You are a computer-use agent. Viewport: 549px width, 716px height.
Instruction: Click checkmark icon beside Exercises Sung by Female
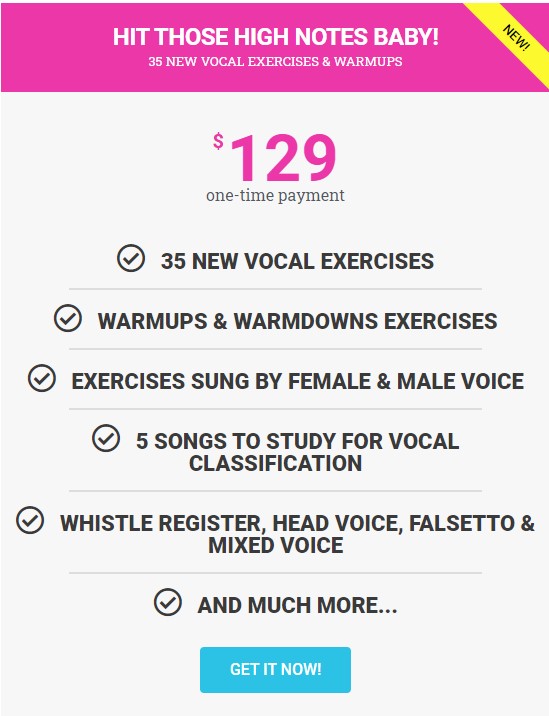click(42, 378)
